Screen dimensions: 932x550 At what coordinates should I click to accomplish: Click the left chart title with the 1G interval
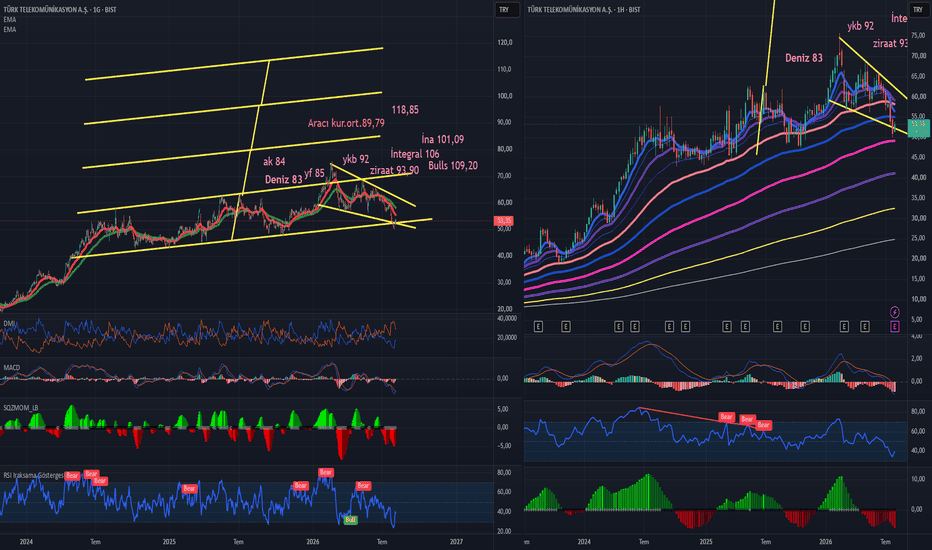[x=59, y=10]
